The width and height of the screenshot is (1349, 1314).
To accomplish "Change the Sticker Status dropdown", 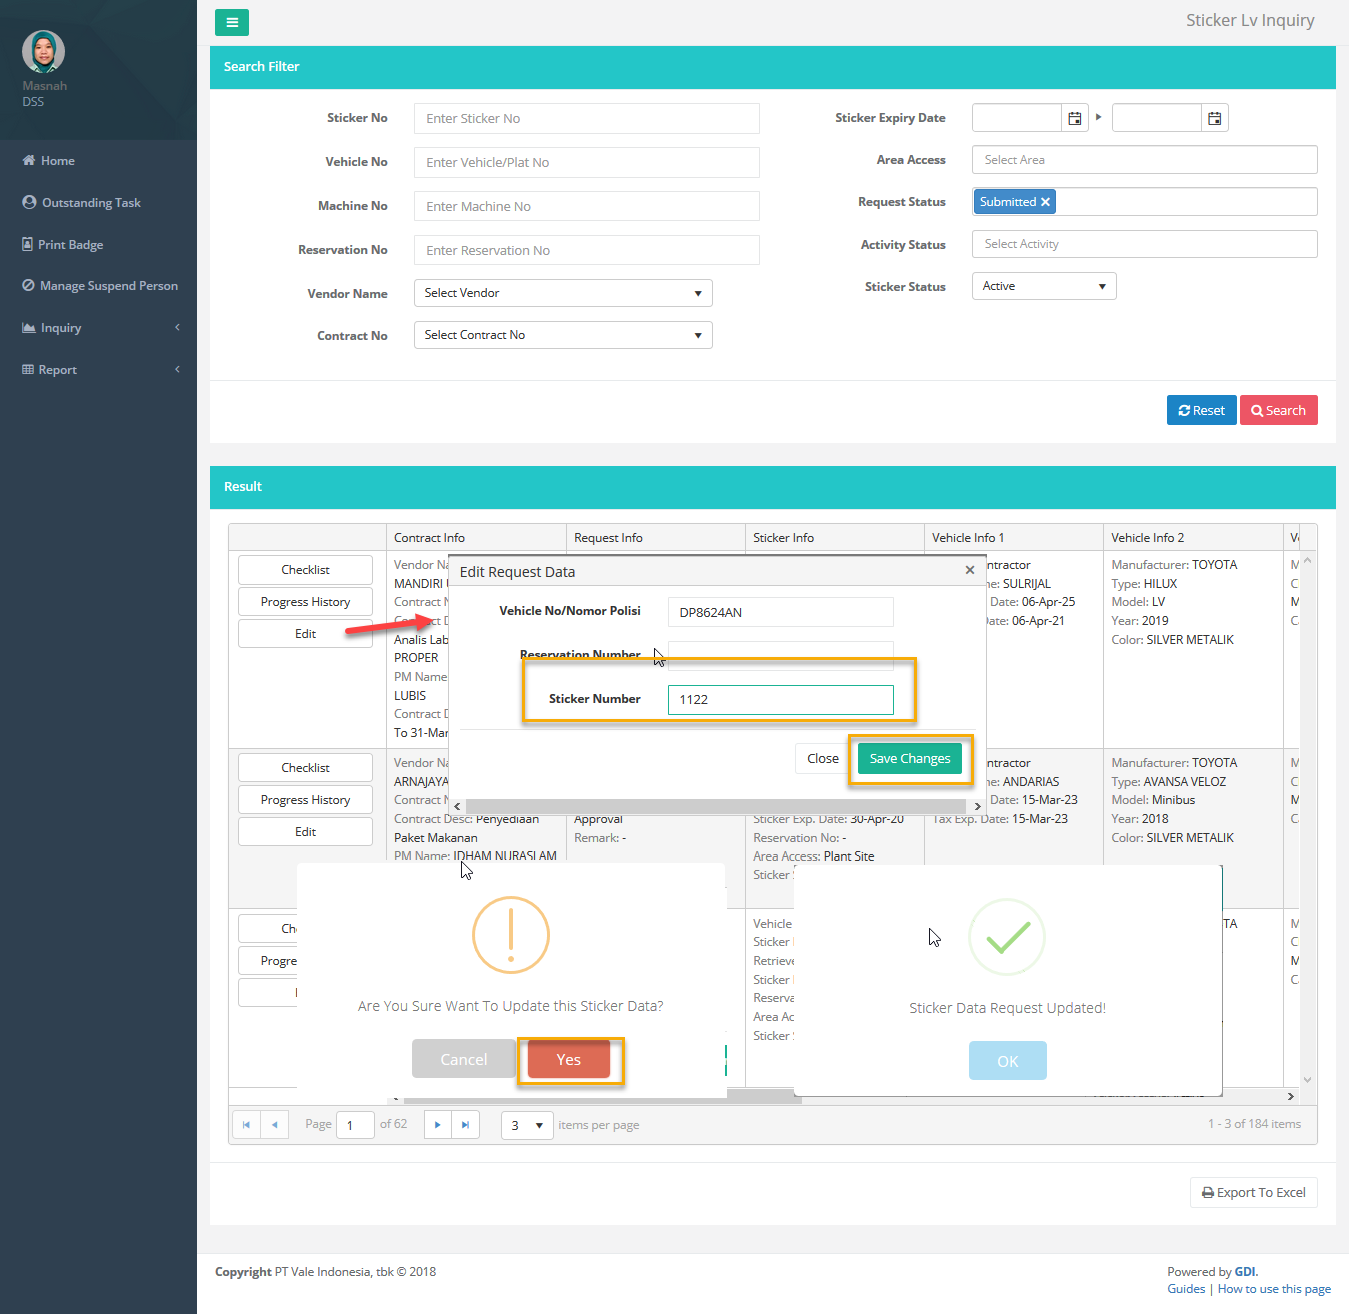I will [x=1043, y=286].
